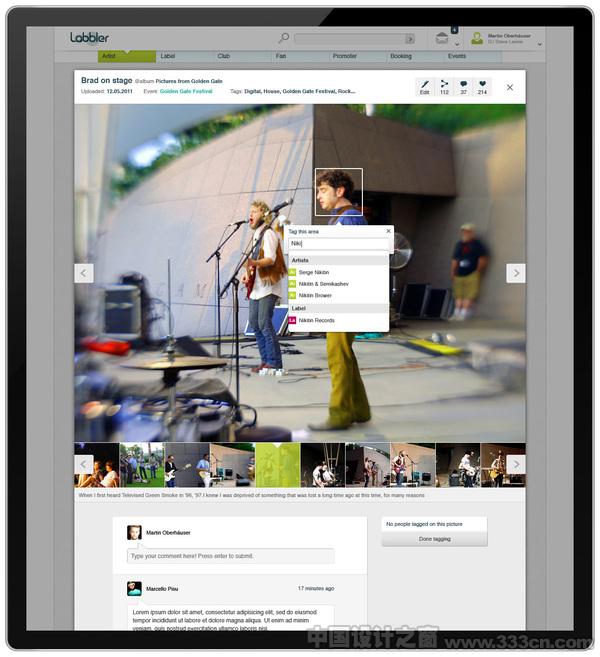This screenshot has height=657, width=600.
Task: Click Marcello Piou avatar
Action: click(x=134, y=589)
